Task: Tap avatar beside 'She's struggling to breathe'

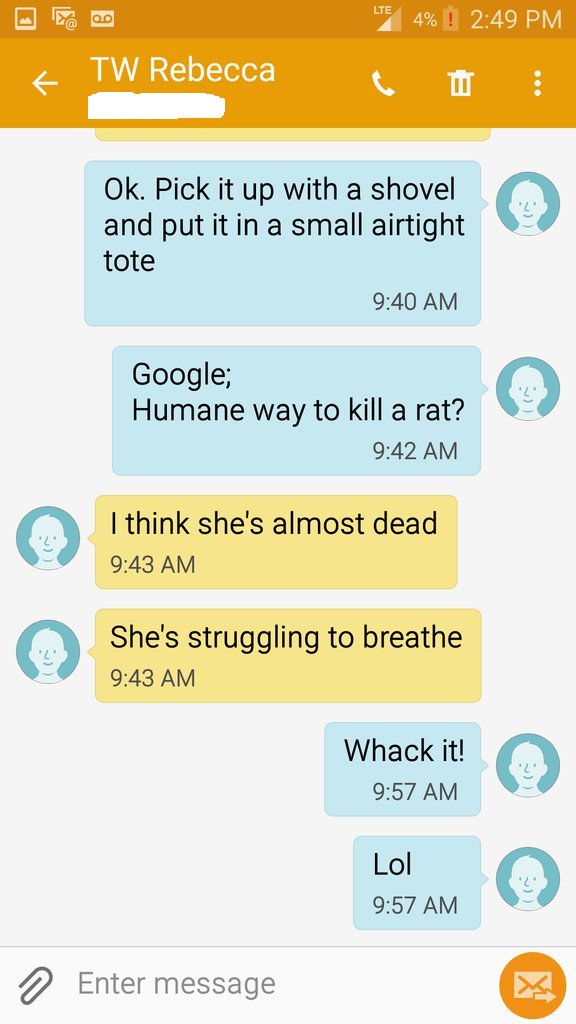Action: [x=48, y=652]
